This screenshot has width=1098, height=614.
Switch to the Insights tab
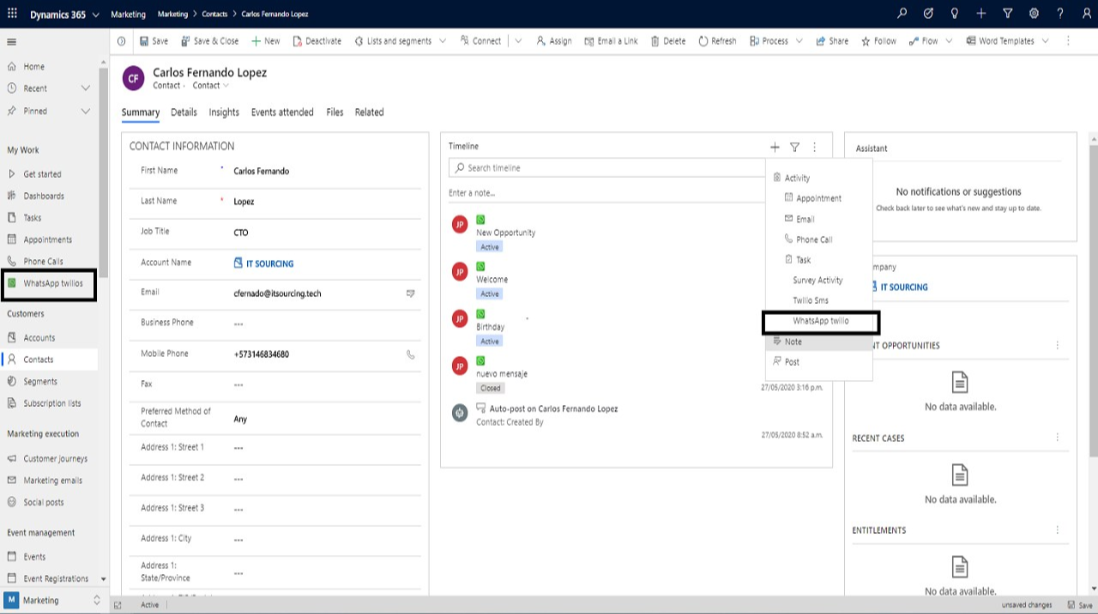[223, 112]
